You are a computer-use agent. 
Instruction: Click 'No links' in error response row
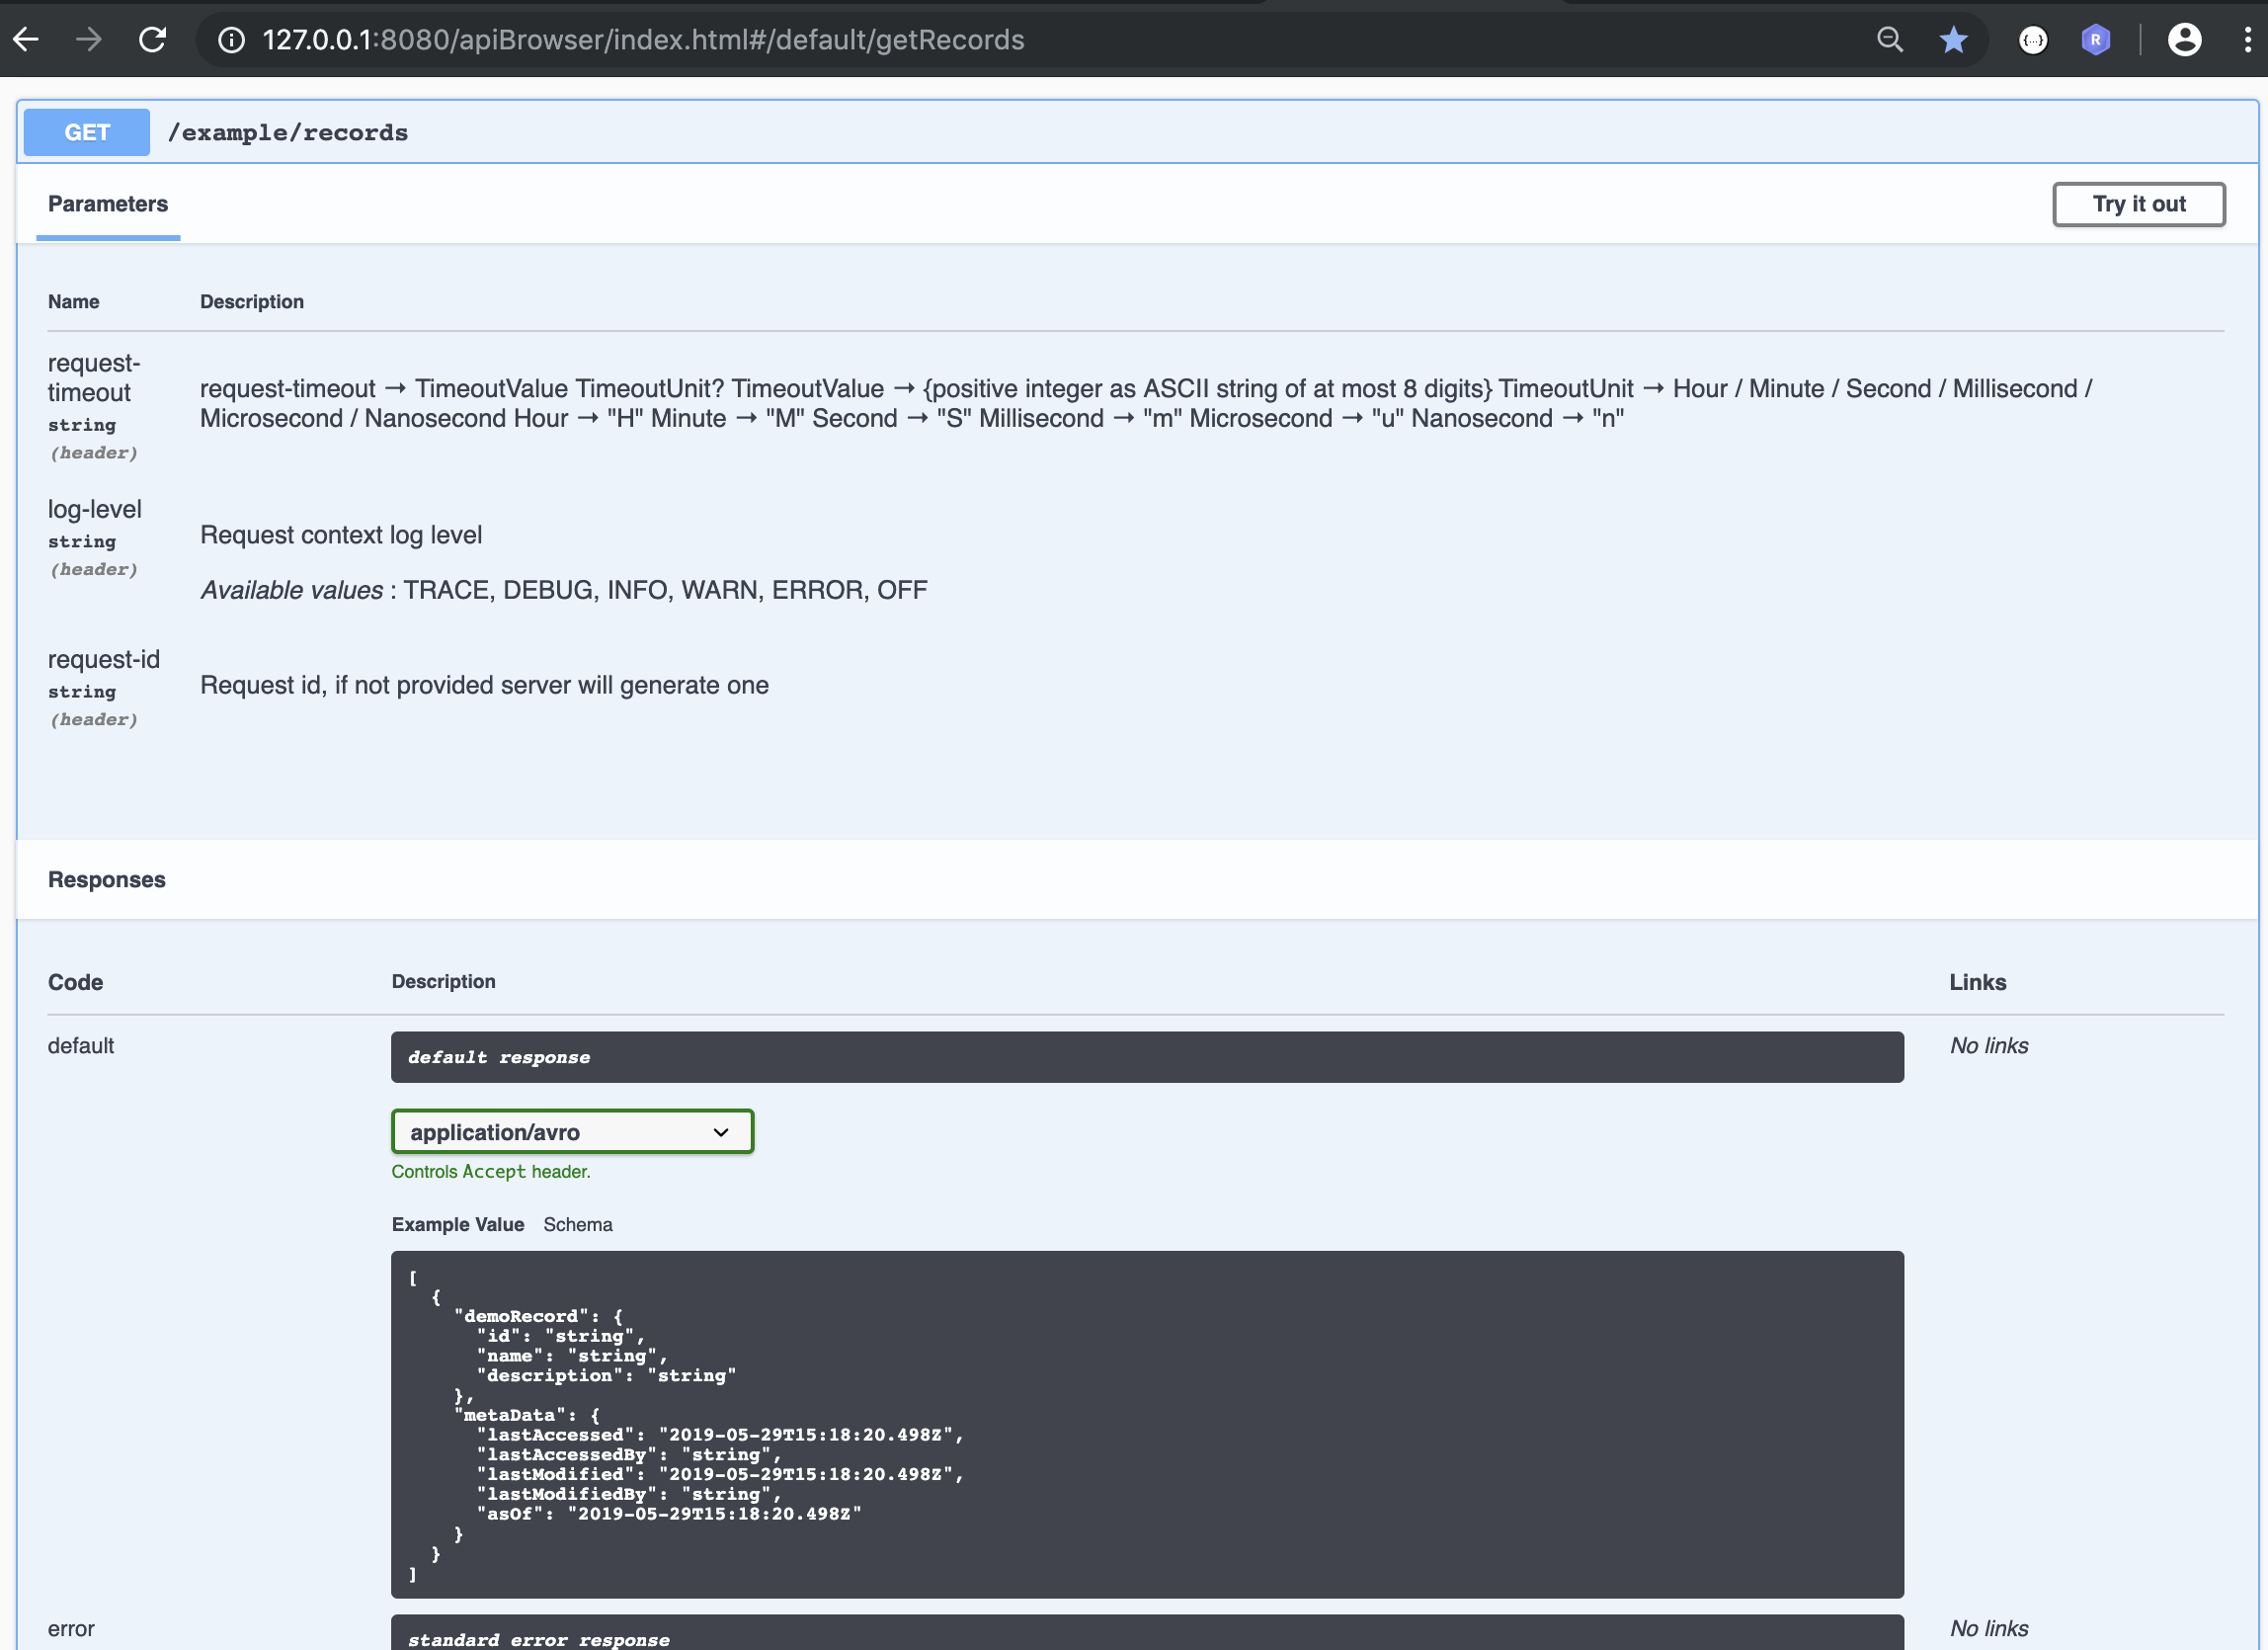1989,1628
